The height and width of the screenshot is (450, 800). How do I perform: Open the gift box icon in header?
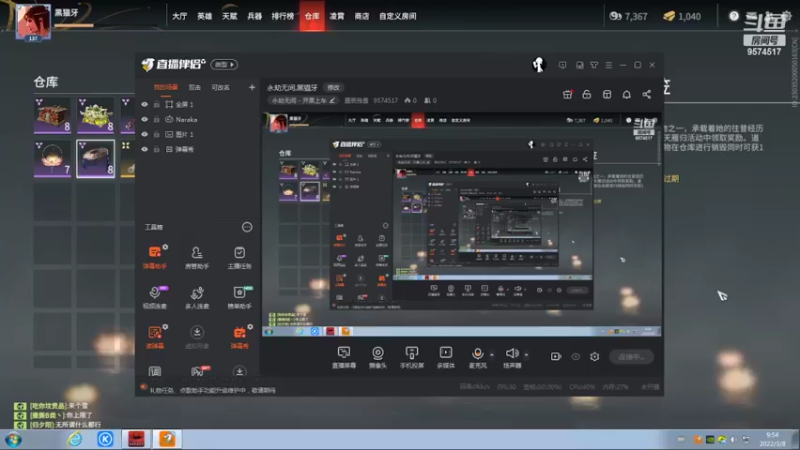tap(567, 94)
